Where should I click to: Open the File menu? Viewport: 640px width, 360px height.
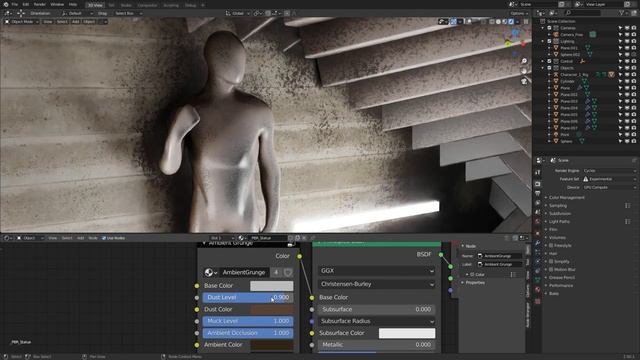pos(15,4)
